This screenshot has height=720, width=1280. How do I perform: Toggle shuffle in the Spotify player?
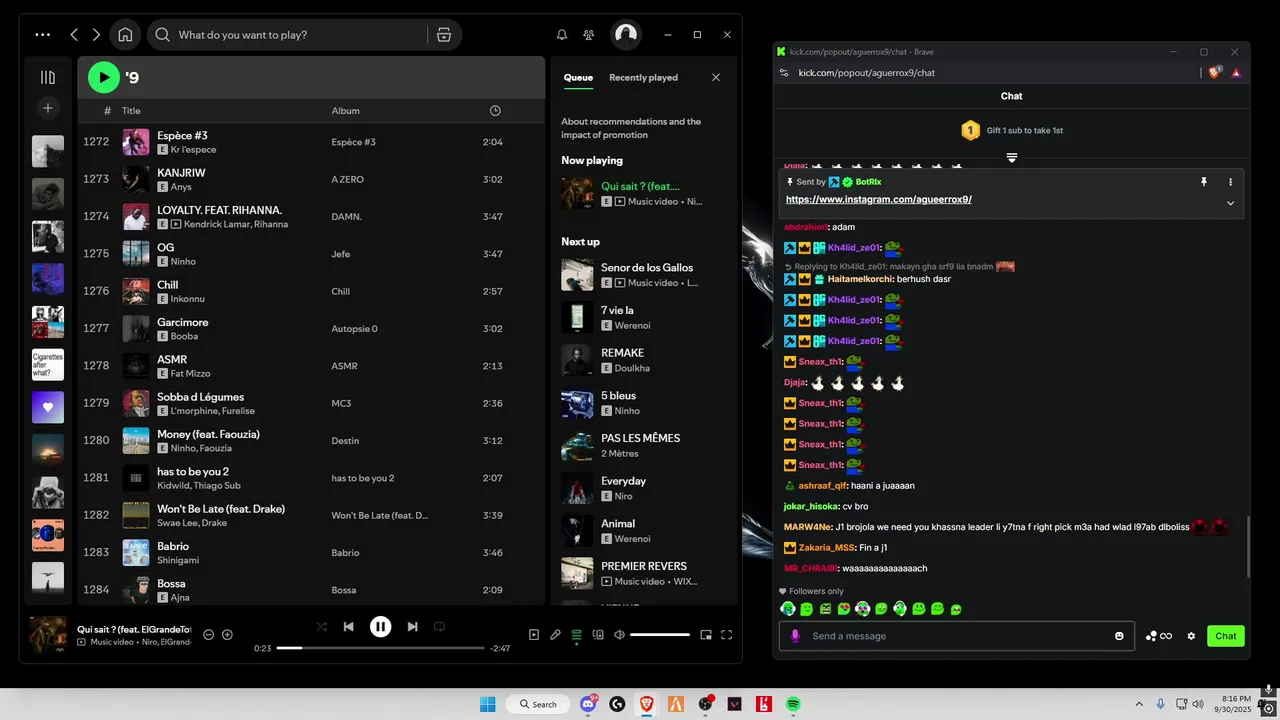click(x=321, y=627)
